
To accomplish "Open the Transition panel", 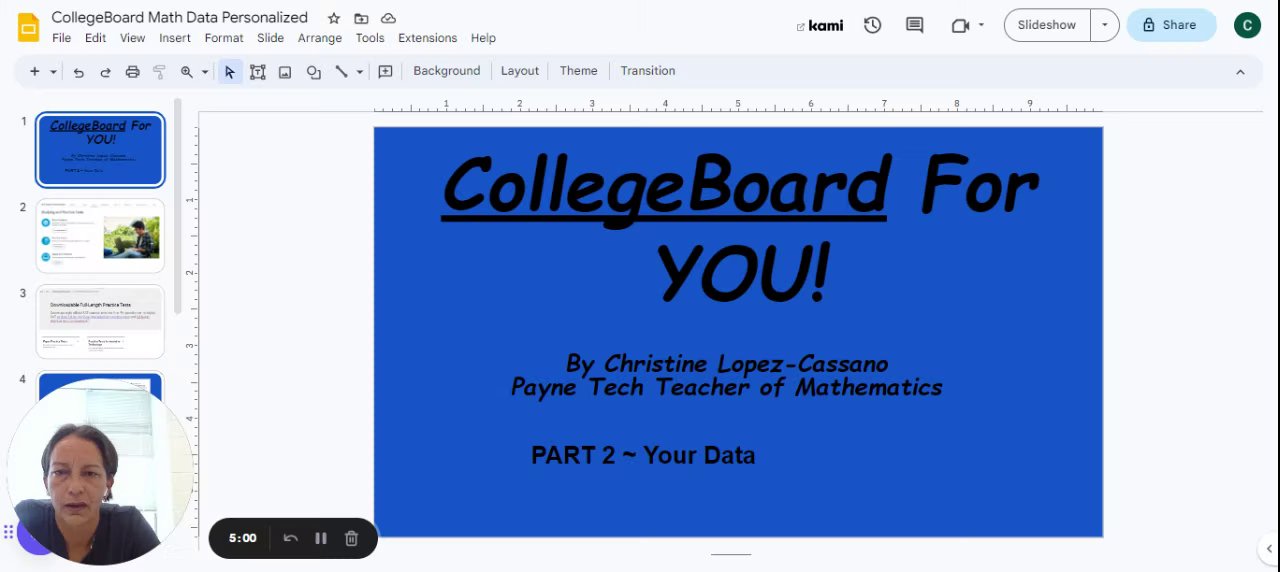I will [648, 71].
